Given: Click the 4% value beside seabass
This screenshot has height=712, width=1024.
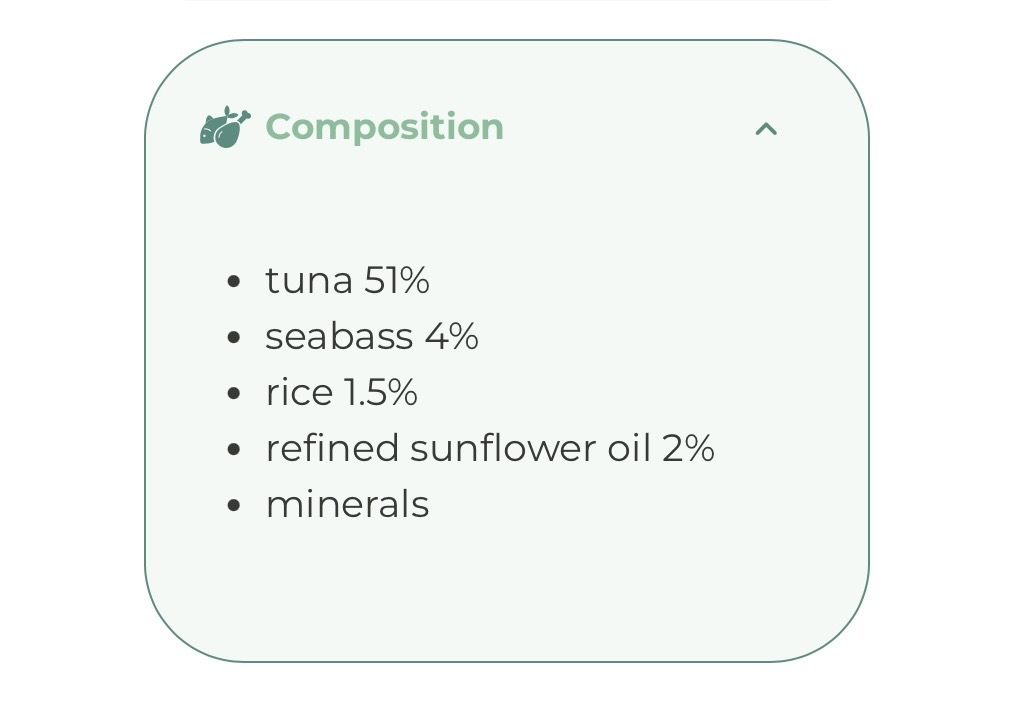Looking at the screenshot, I should (452, 337).
